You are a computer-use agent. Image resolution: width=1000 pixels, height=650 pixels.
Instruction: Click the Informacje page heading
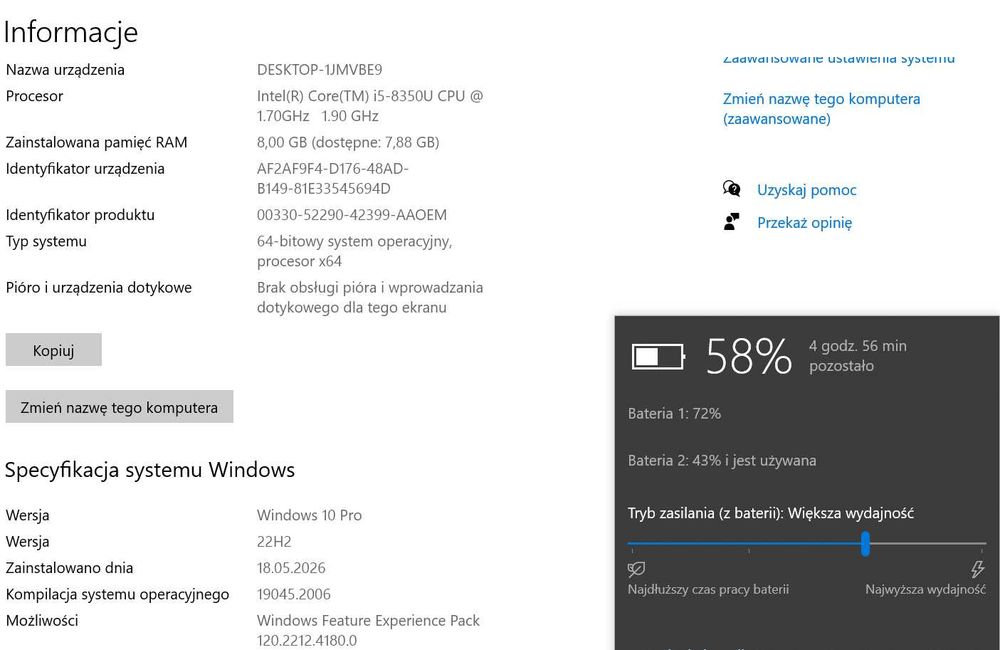click(x=71, y=32)
